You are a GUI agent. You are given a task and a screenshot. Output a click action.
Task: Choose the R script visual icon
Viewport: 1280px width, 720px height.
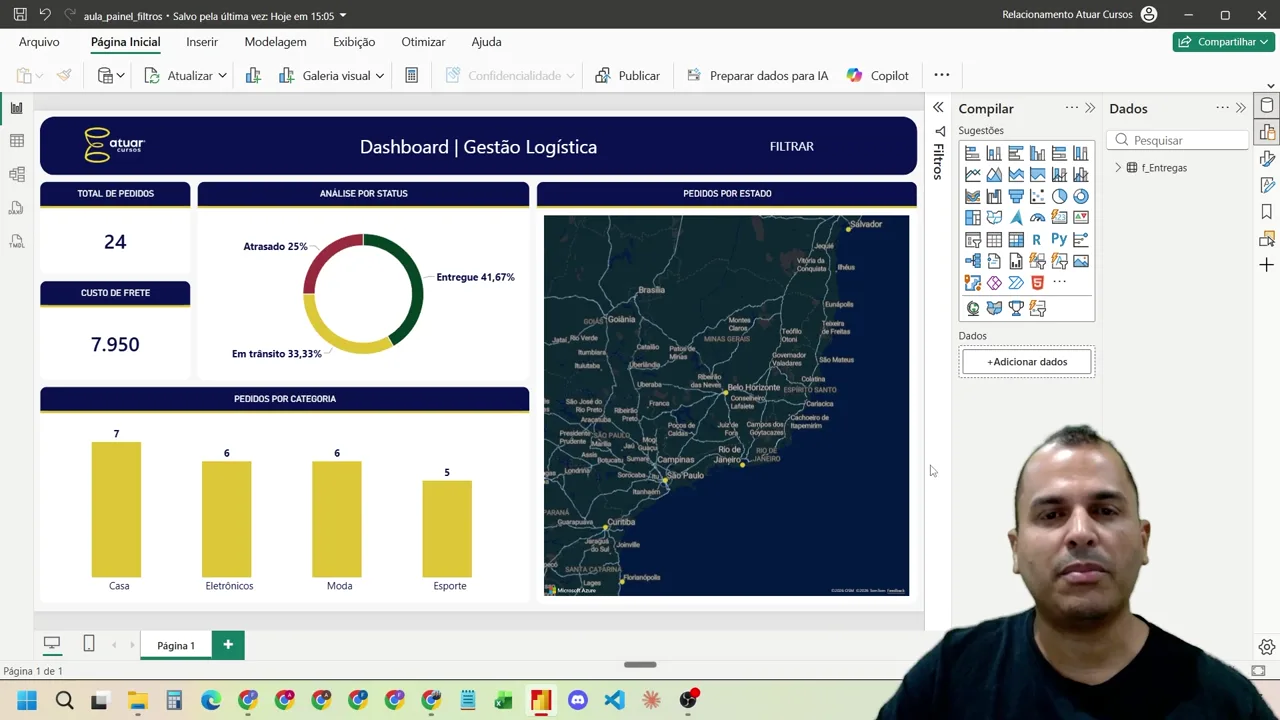1037,239
